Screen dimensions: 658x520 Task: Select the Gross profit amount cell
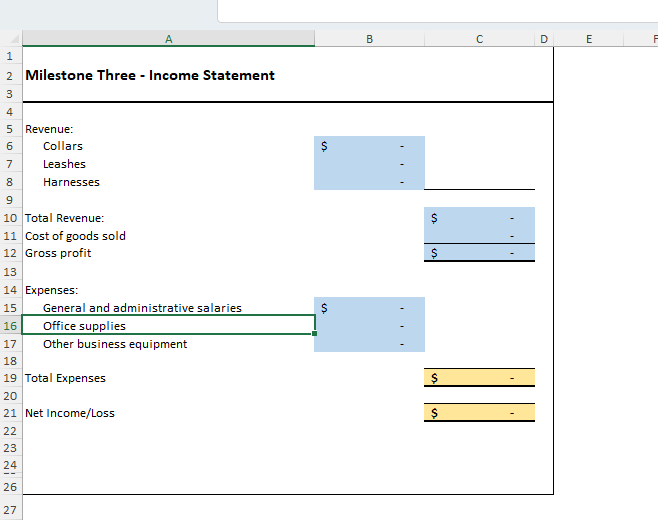(x=479, y=253)
